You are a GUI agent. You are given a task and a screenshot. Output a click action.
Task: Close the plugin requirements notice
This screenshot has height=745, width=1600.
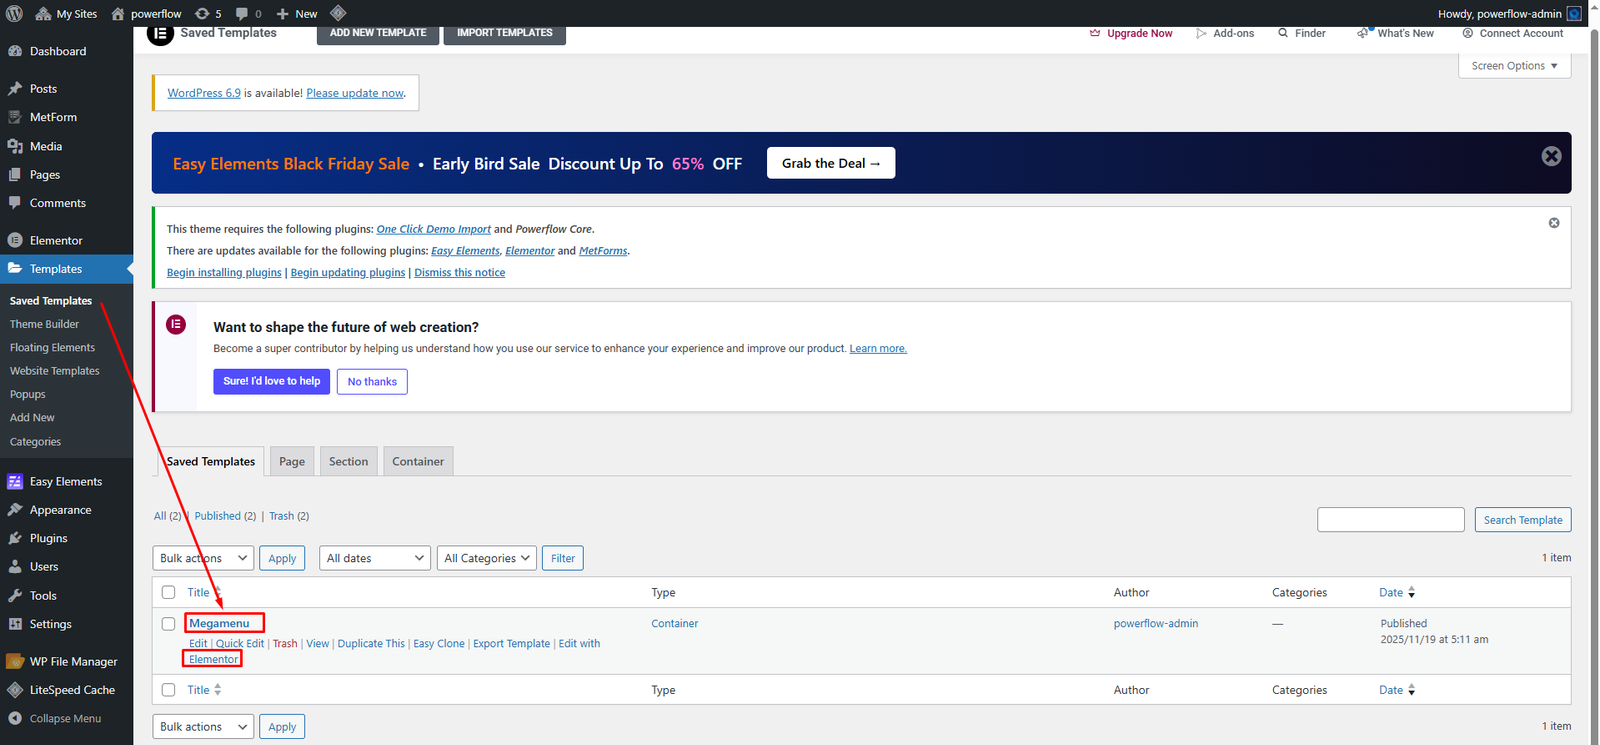click(1554, 223)
